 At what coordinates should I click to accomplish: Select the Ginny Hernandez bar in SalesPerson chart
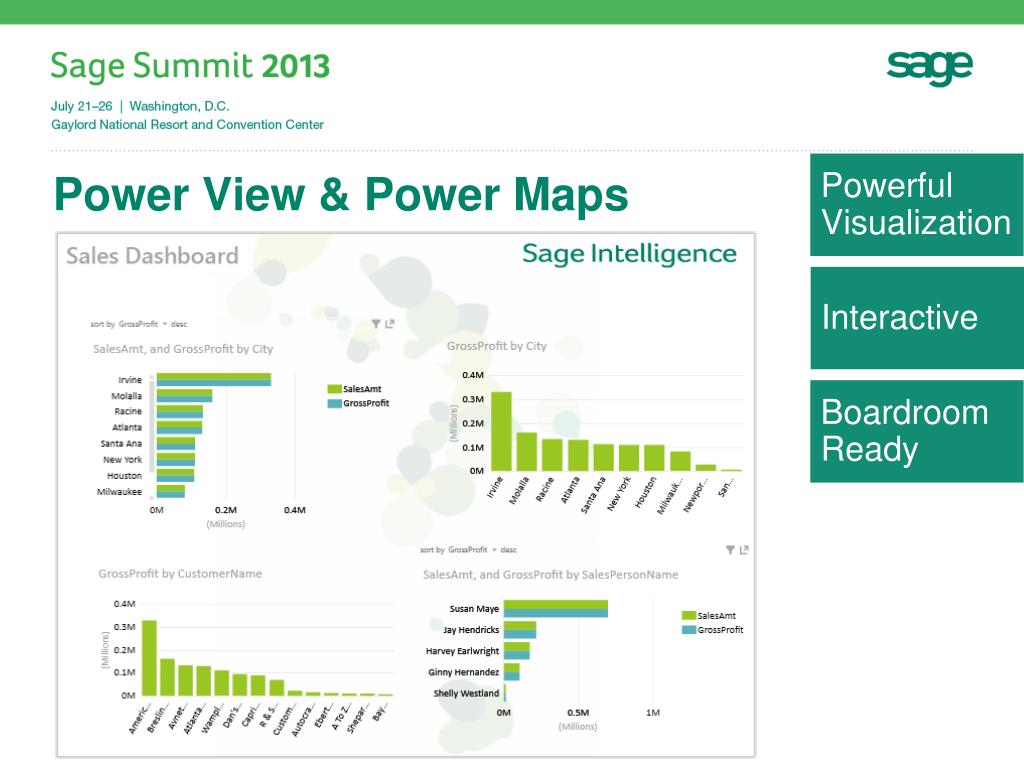tap(511, 672)
